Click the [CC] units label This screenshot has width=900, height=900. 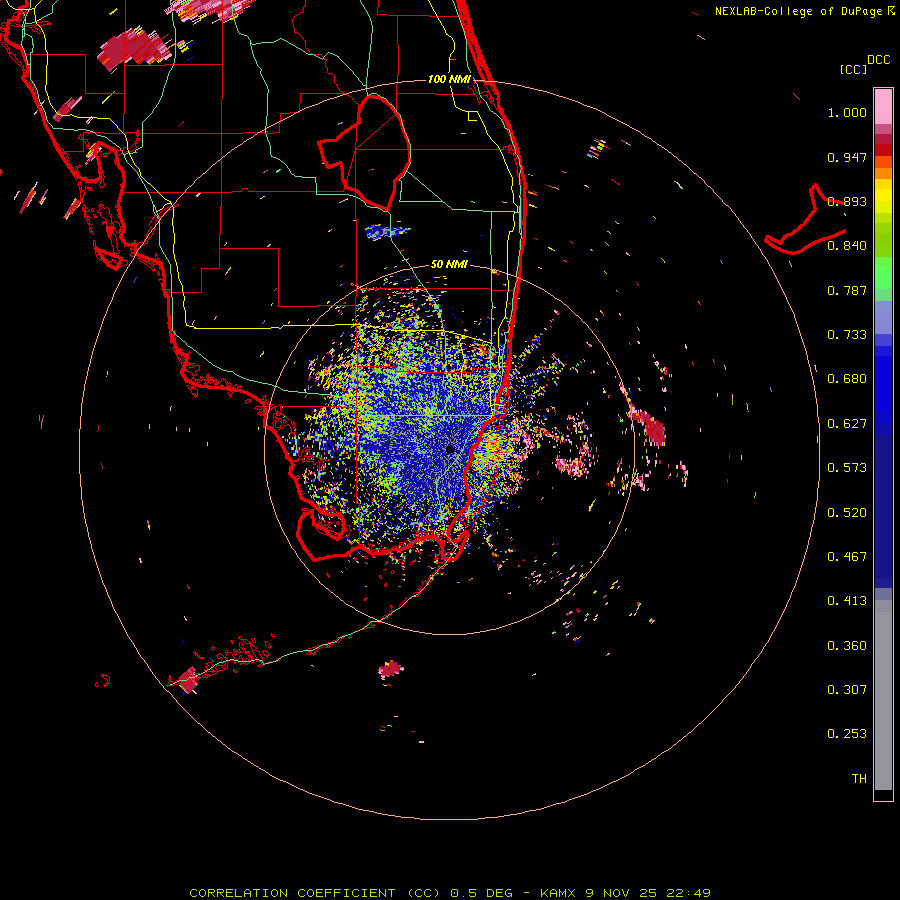point(853,69)
